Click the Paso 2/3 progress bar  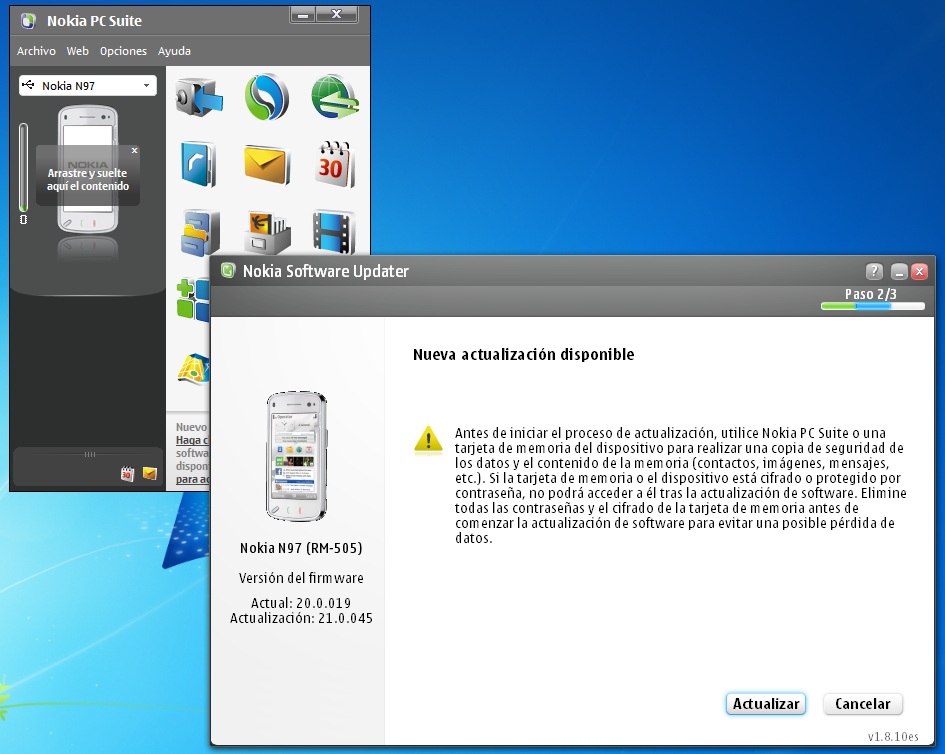pyautogui.click(x=872, y=307)
